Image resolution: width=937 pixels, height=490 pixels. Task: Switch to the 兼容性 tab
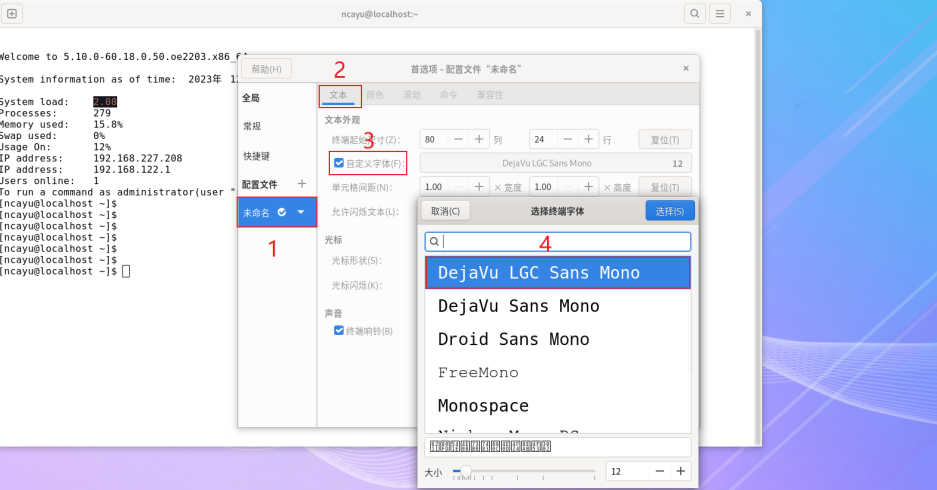(x=489, y=95)
